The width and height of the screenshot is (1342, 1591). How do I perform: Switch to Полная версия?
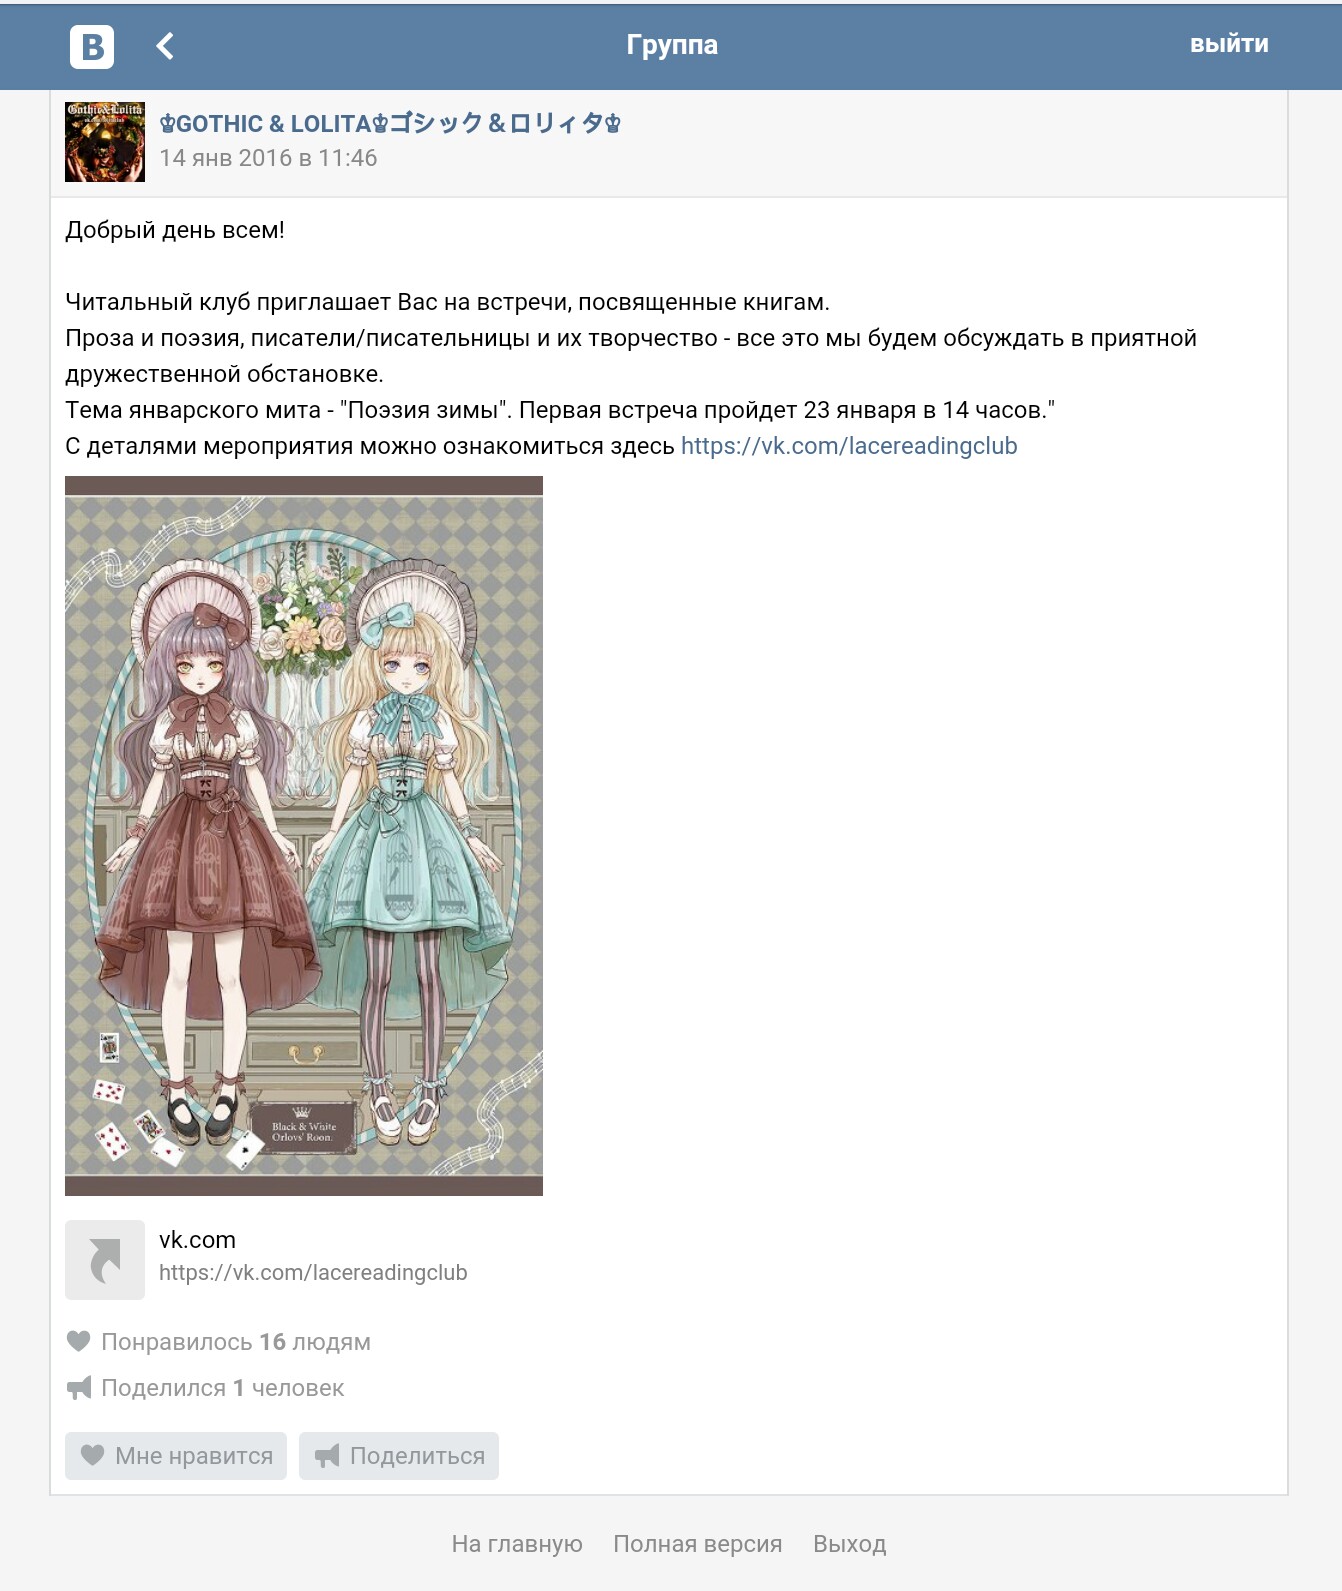tap(698, 1544)
